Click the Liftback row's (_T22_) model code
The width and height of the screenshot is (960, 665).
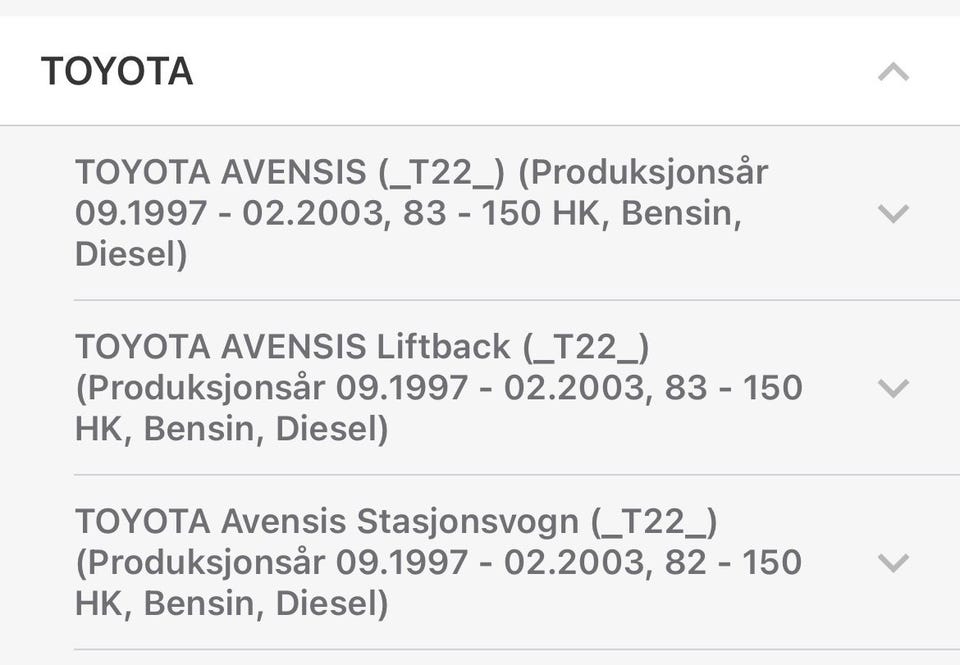(586, 347)
